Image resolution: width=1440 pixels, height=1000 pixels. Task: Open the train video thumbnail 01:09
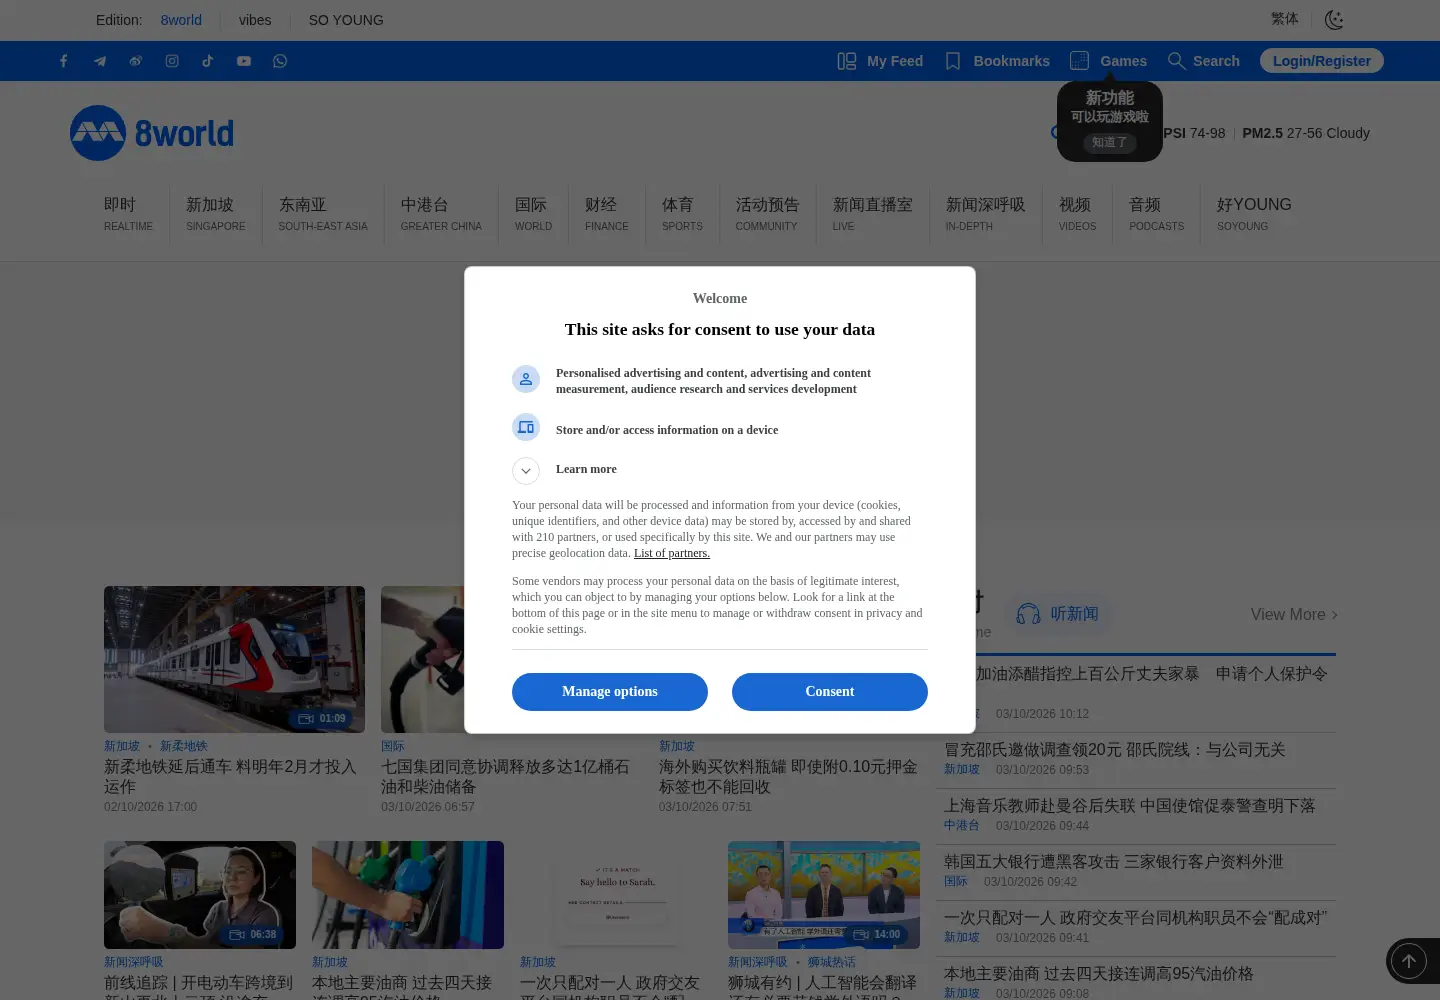(x=234, y=659)
